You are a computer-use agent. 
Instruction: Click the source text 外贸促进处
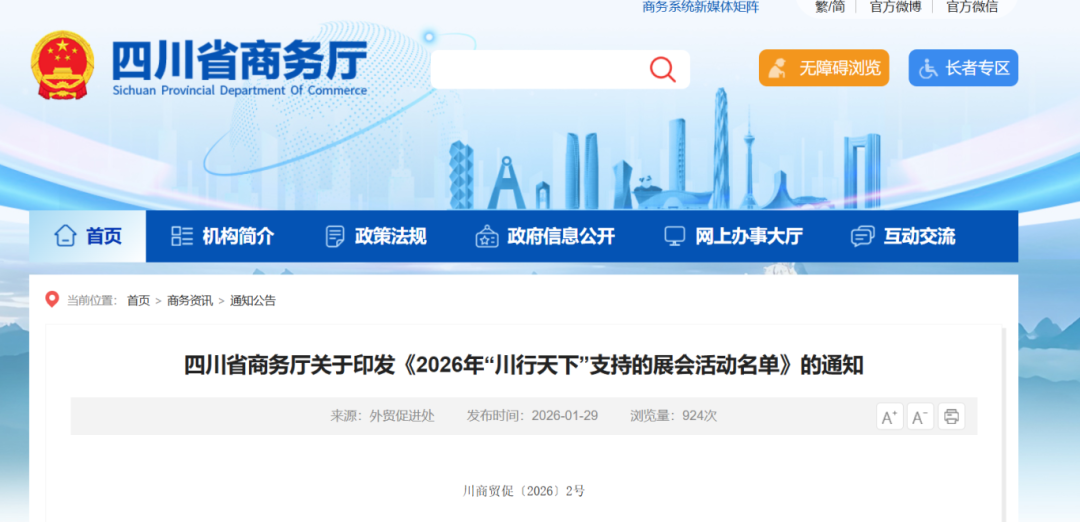(x=402, y=416)
